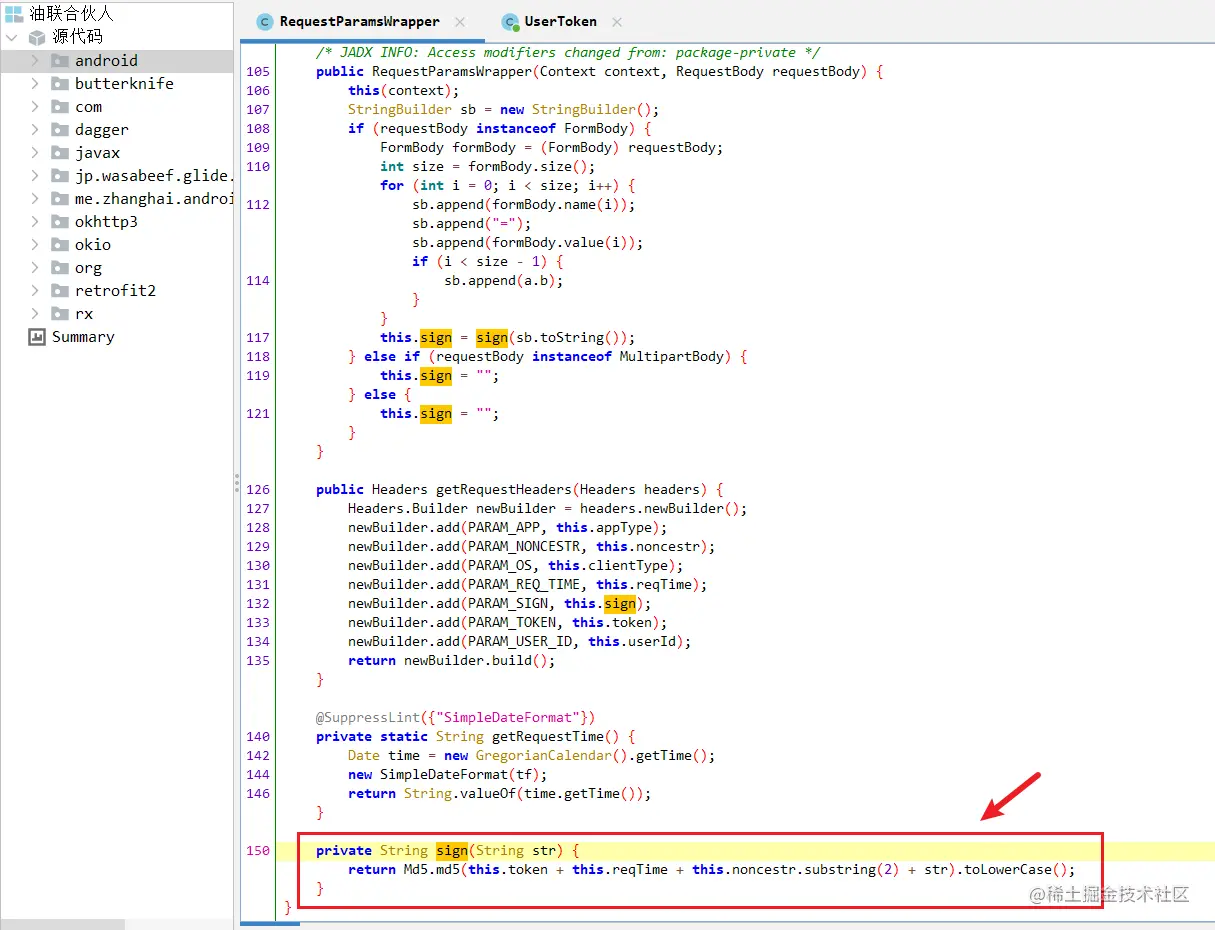1215x930 pixels.
Task: Click the okio package folder icon
Action: tap(60, 244)
